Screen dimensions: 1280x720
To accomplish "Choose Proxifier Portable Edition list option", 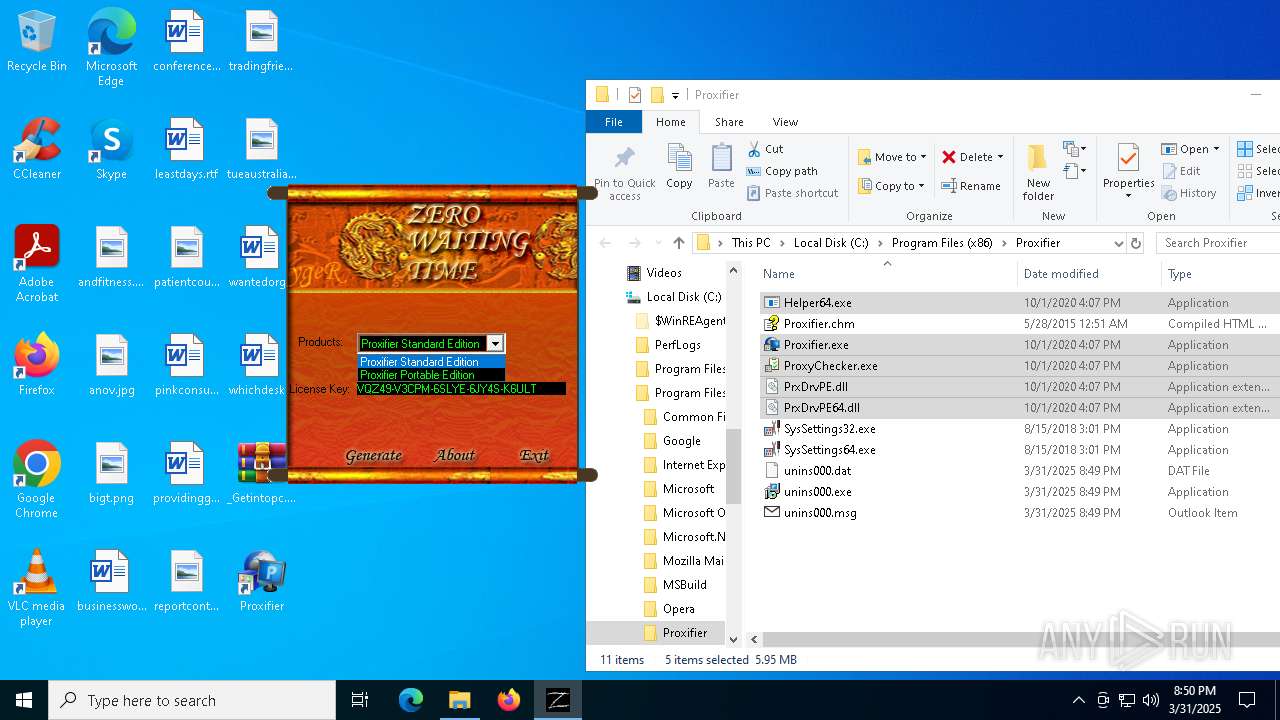I will (x=431, y=375).
